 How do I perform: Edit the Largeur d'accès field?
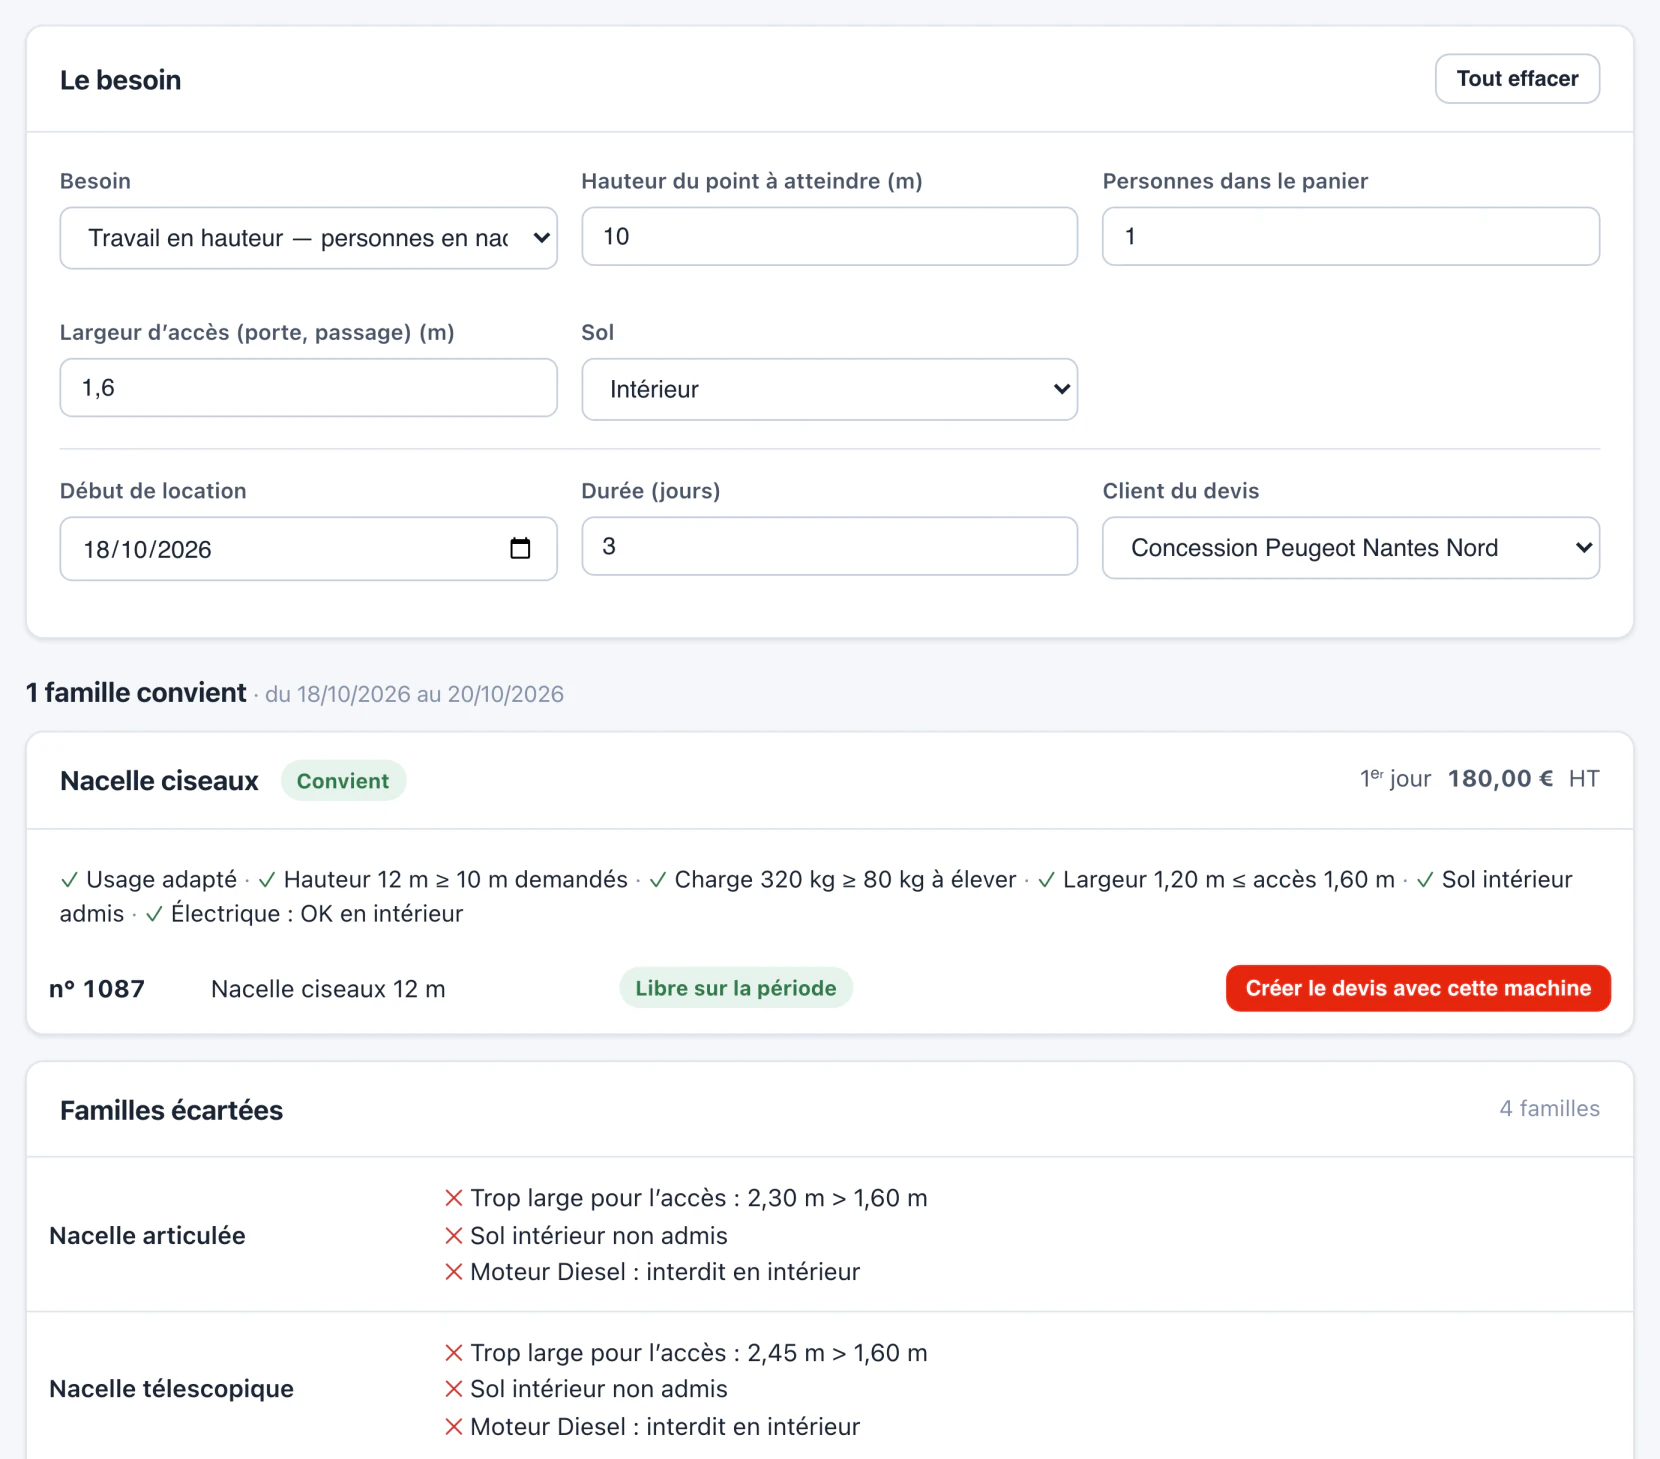[308, 388]
